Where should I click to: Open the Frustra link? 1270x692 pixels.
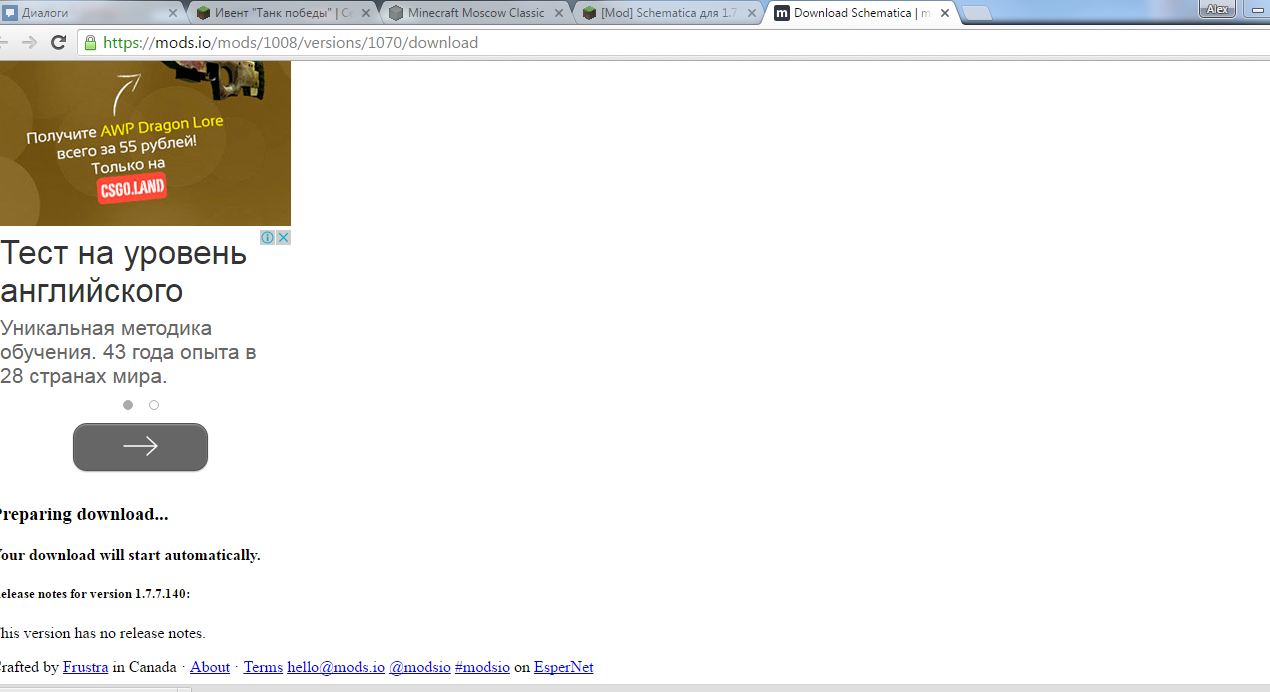[85, 667]
